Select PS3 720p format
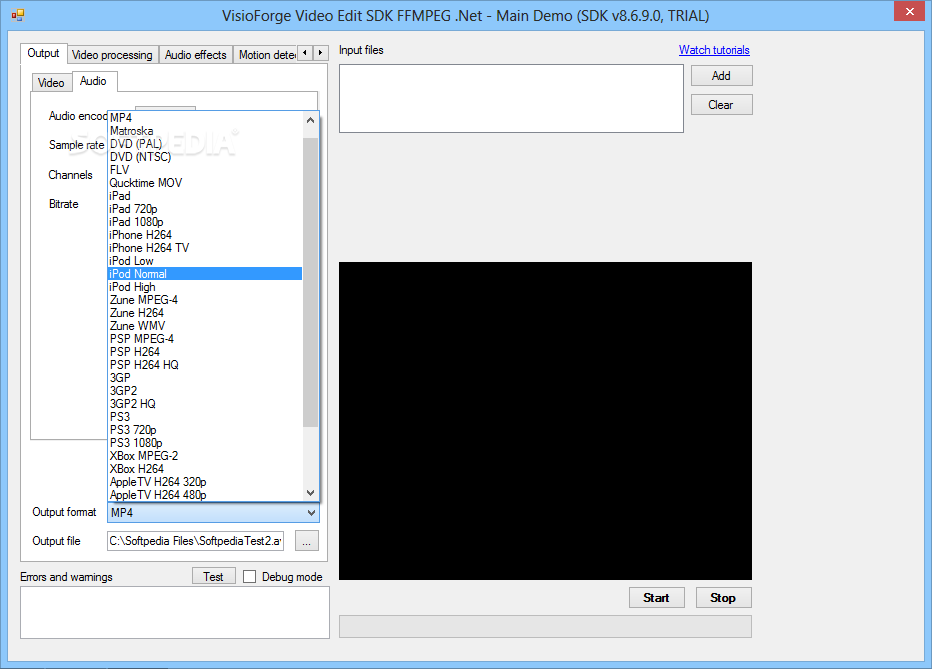This screenshot has width=932, height=669. [205, 430]
